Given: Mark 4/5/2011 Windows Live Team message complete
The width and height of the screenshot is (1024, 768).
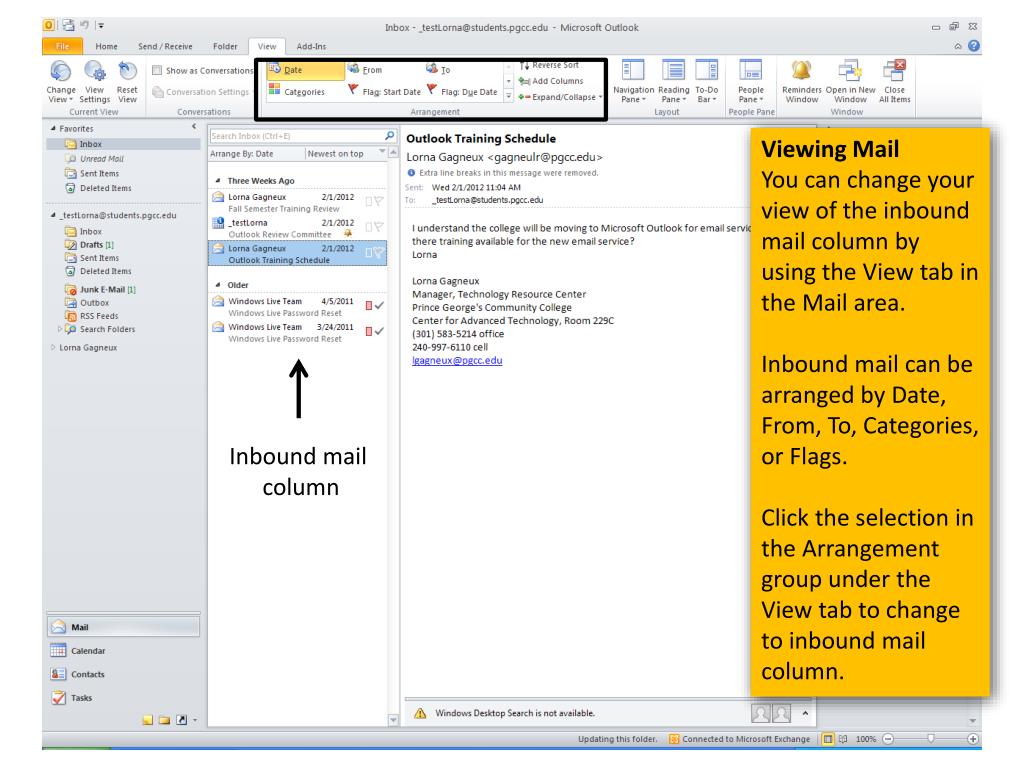Looking at the screenshot, I should (x=379, y=305).
